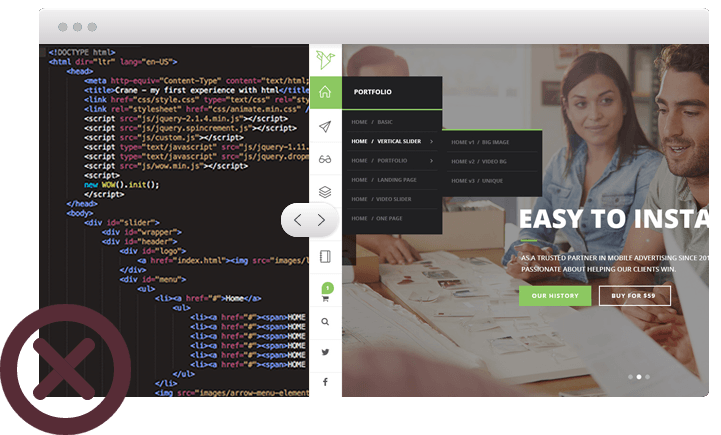
Task: Expand the HOME / PORTFOLIO submenu chevron
Action: click(x=431, y=160)
